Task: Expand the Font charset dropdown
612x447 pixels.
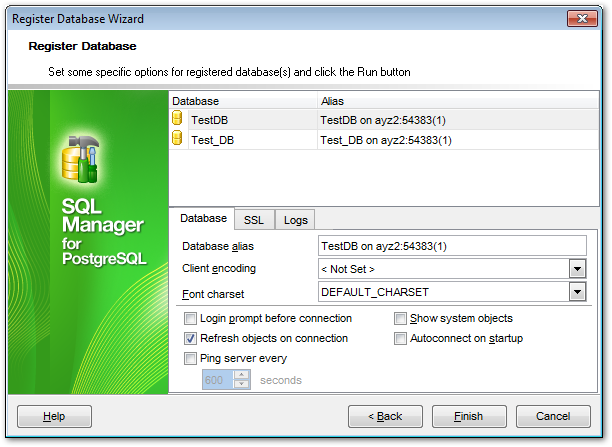Action: pyautogui.click(x=577, y=292)
